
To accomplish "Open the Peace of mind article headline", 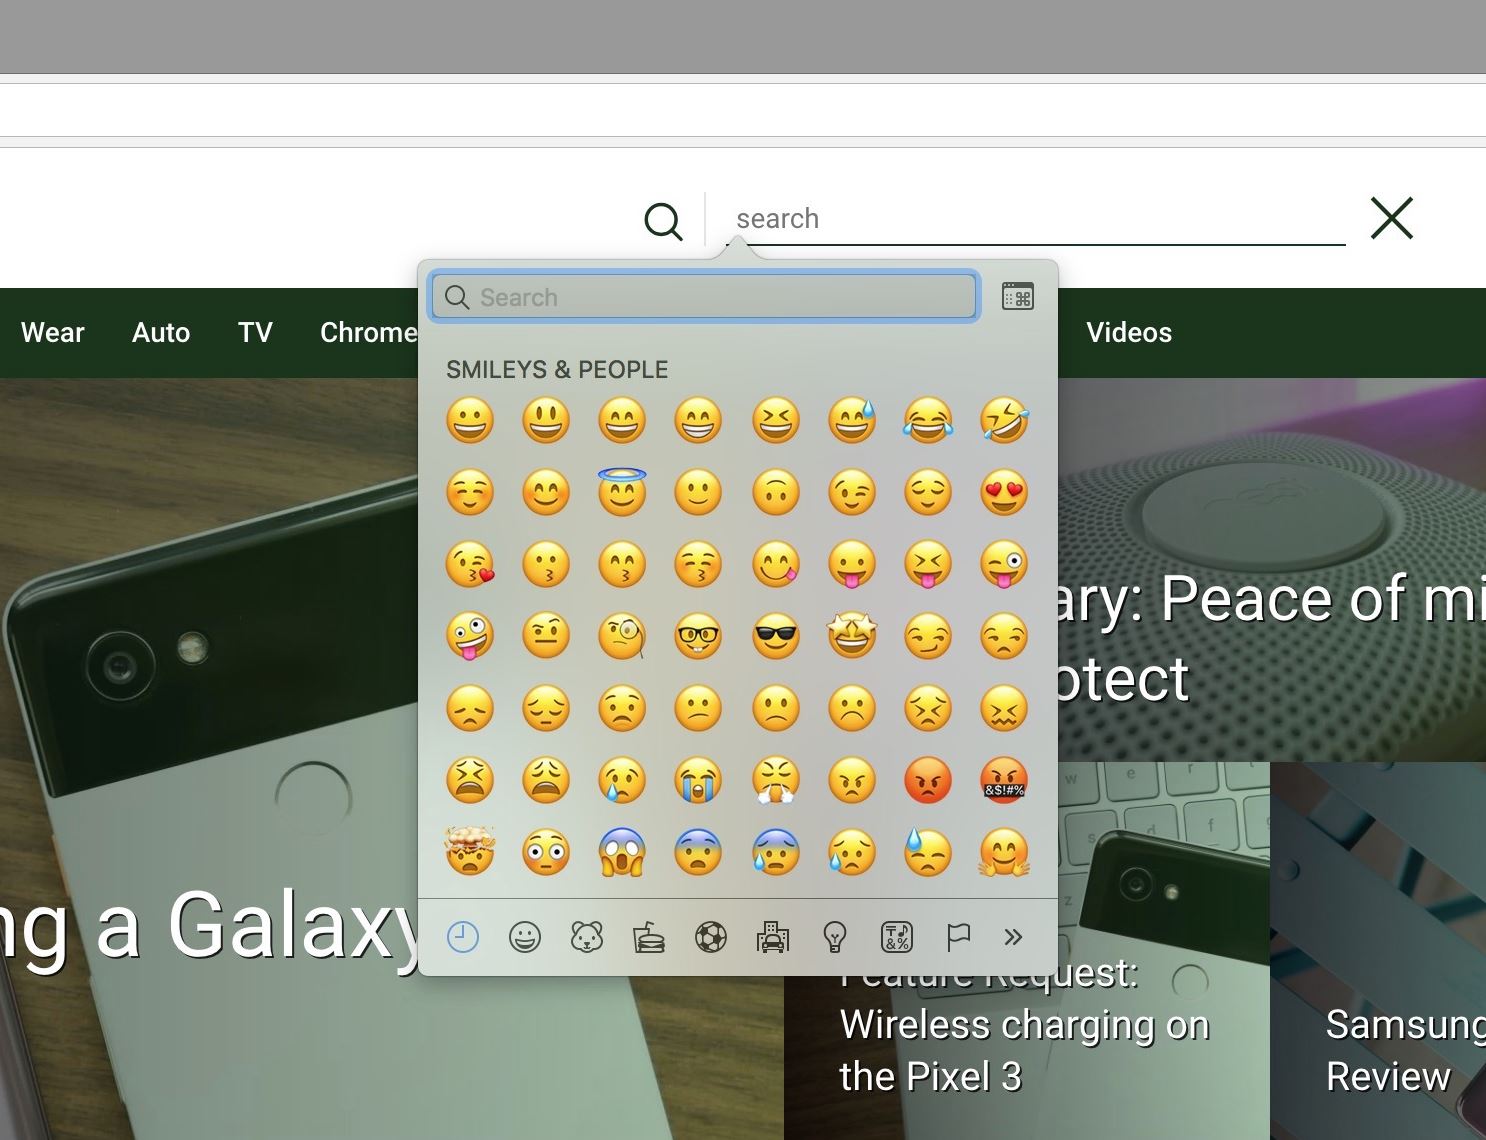I will [1270, 640].
